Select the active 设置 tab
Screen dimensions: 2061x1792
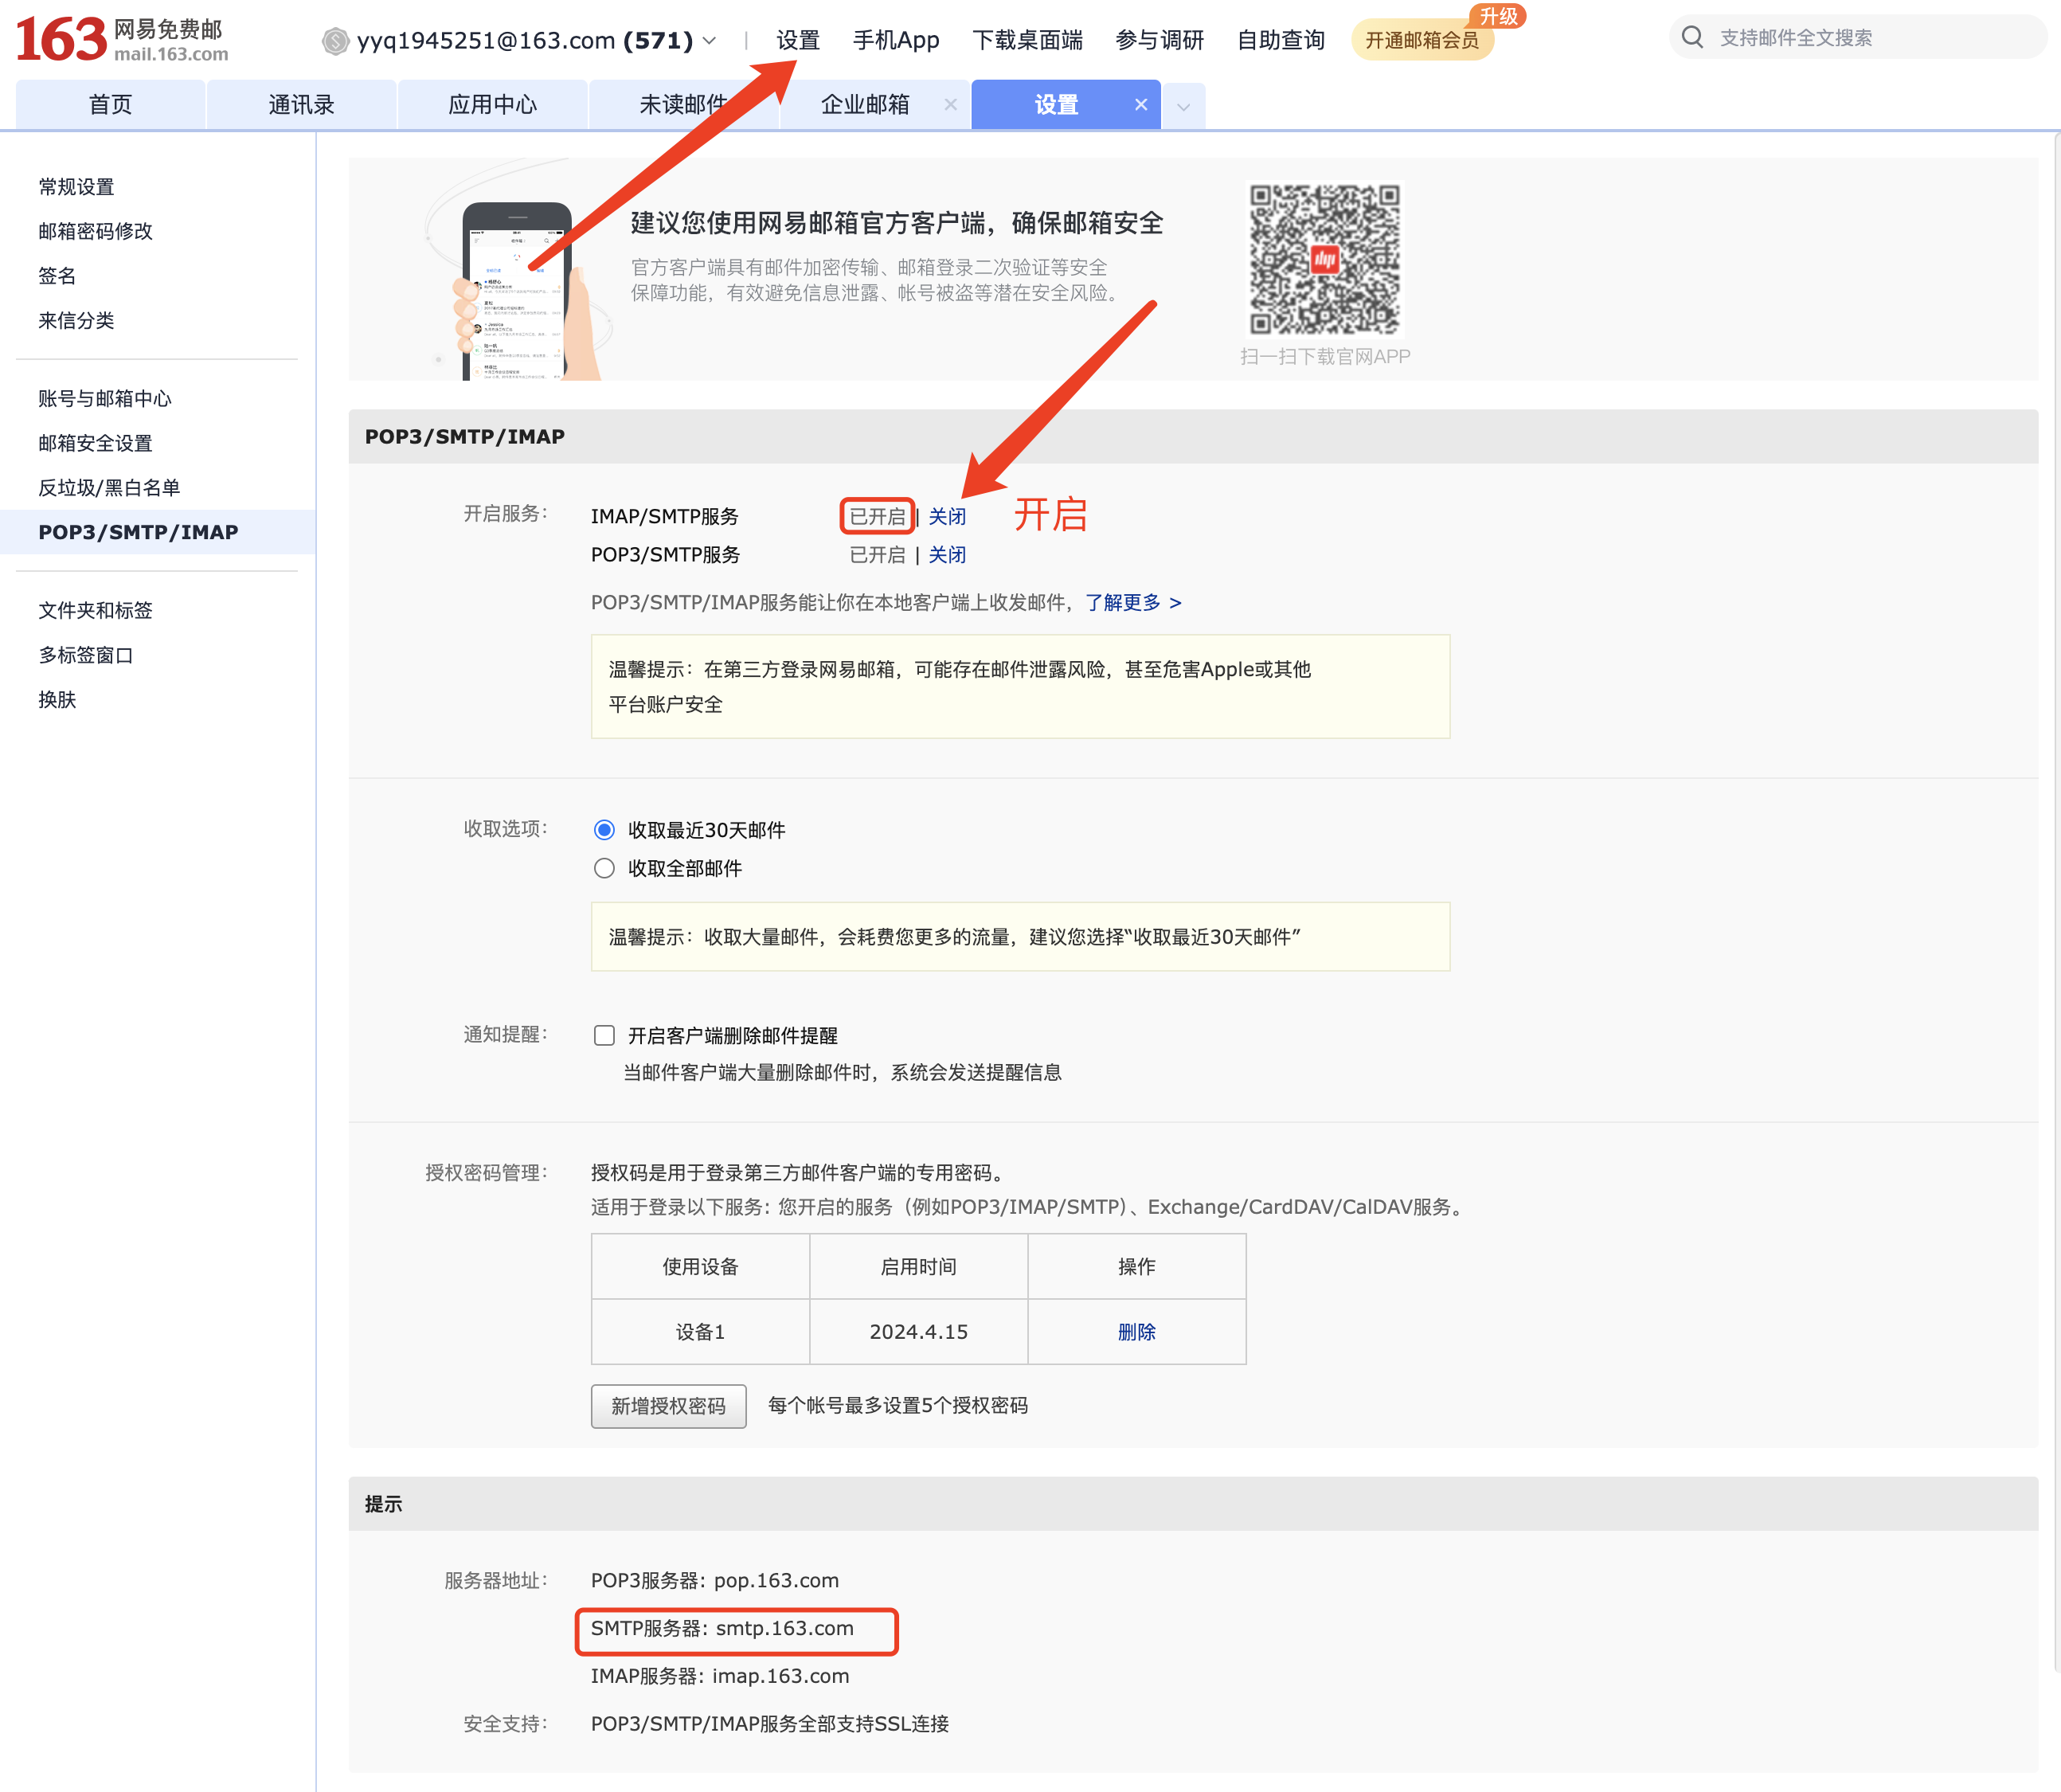click(x=1056, y=105)
